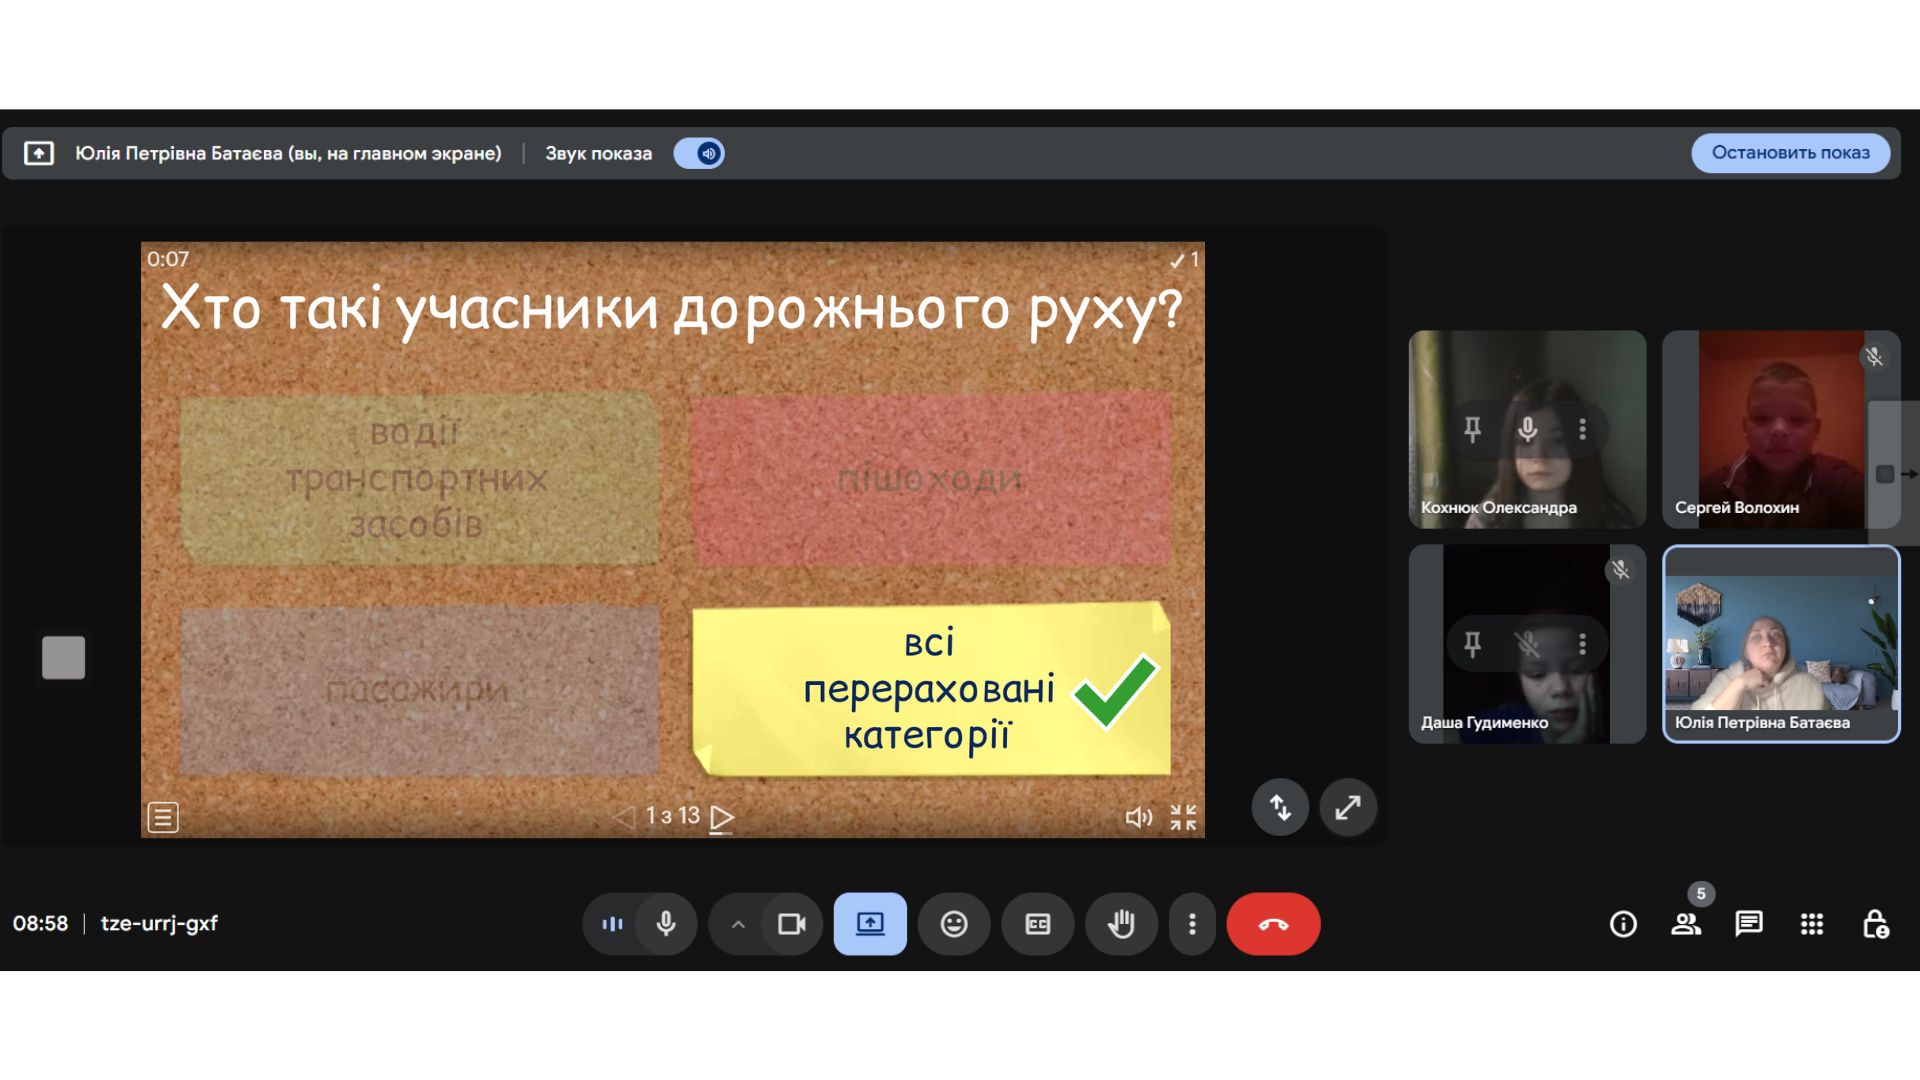The width and height of the screenshot is (1920, 1080).
Task: Open options menu on Кохнюк Олександра tile
Action: [x=1582, y=429]
